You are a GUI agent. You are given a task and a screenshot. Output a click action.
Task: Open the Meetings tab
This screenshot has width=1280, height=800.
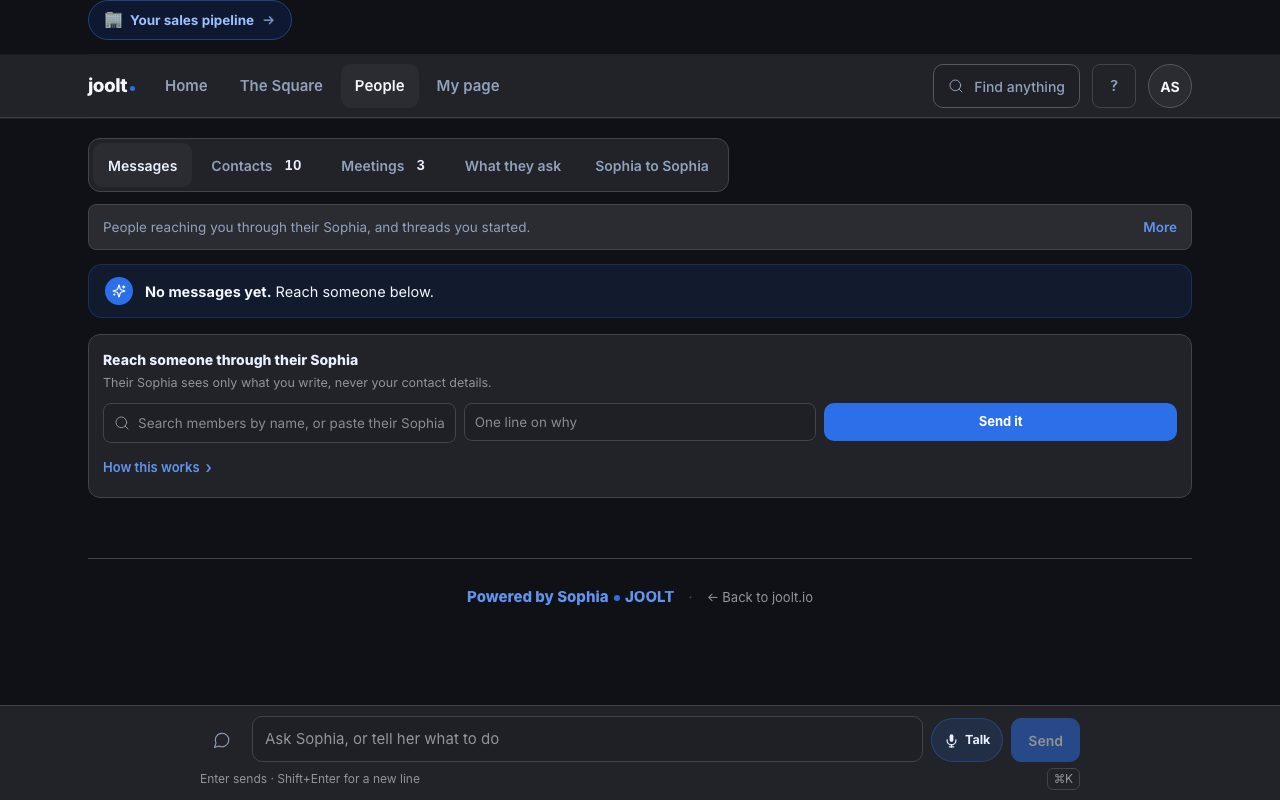[383, 166]
